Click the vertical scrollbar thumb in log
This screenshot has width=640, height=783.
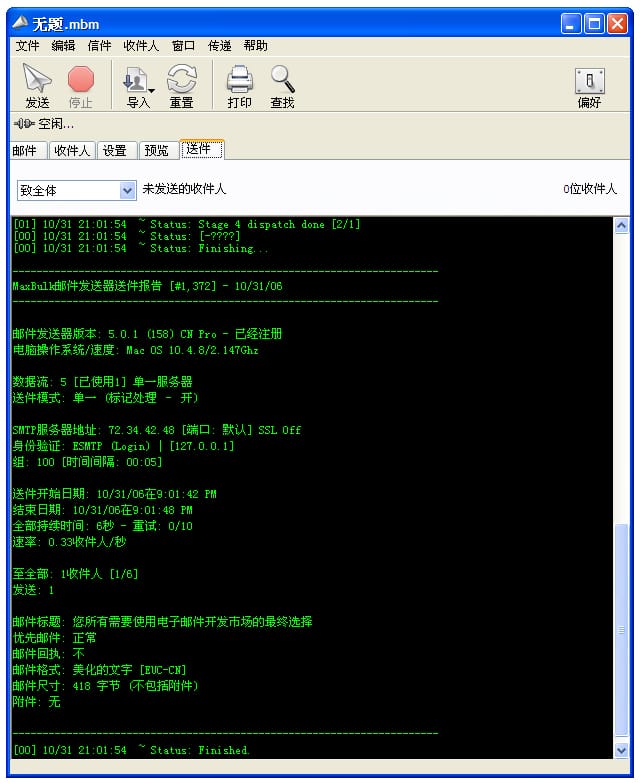pos(621,630)
